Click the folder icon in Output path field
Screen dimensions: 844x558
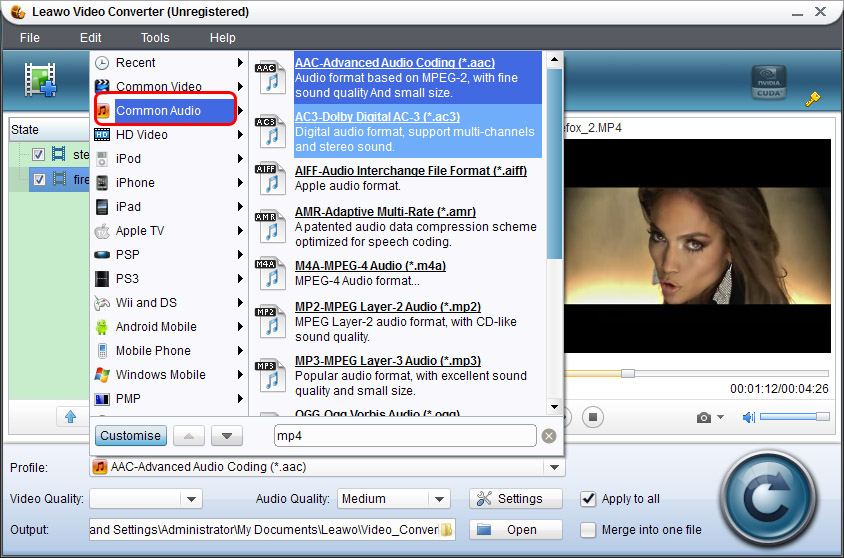point(446,529)
